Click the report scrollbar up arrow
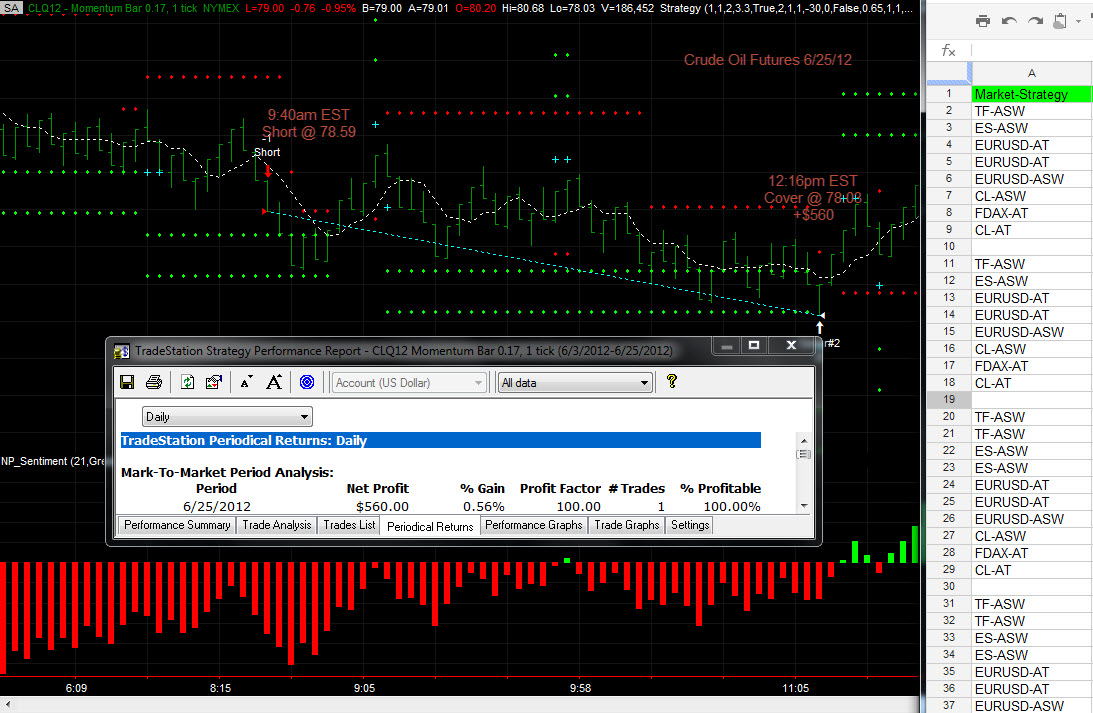 804,440
